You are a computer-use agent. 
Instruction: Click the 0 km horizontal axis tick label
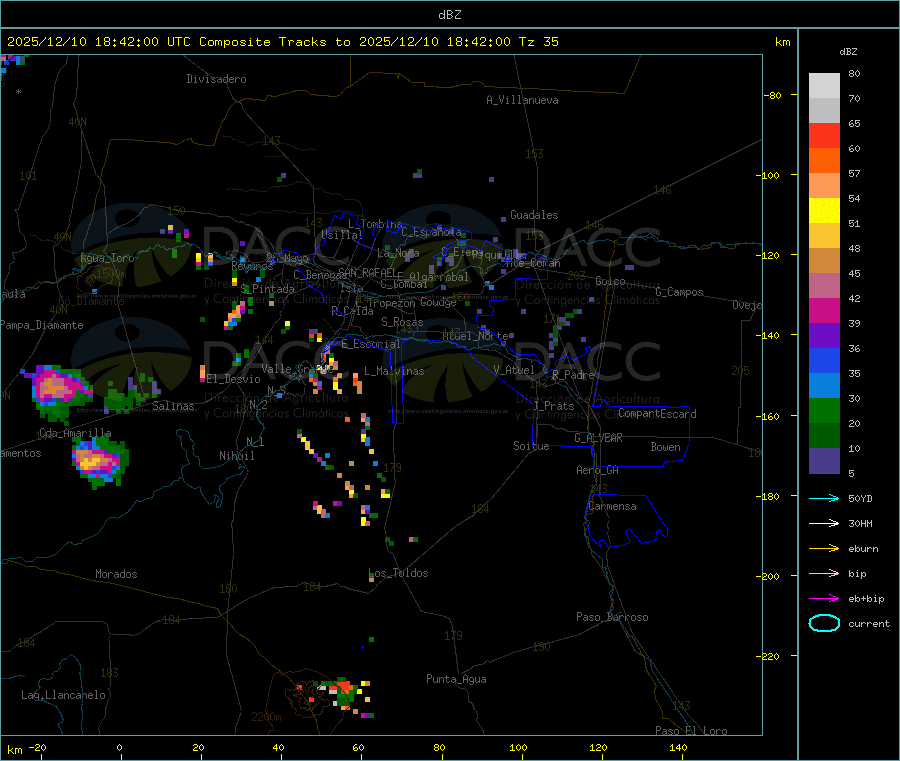119,747
